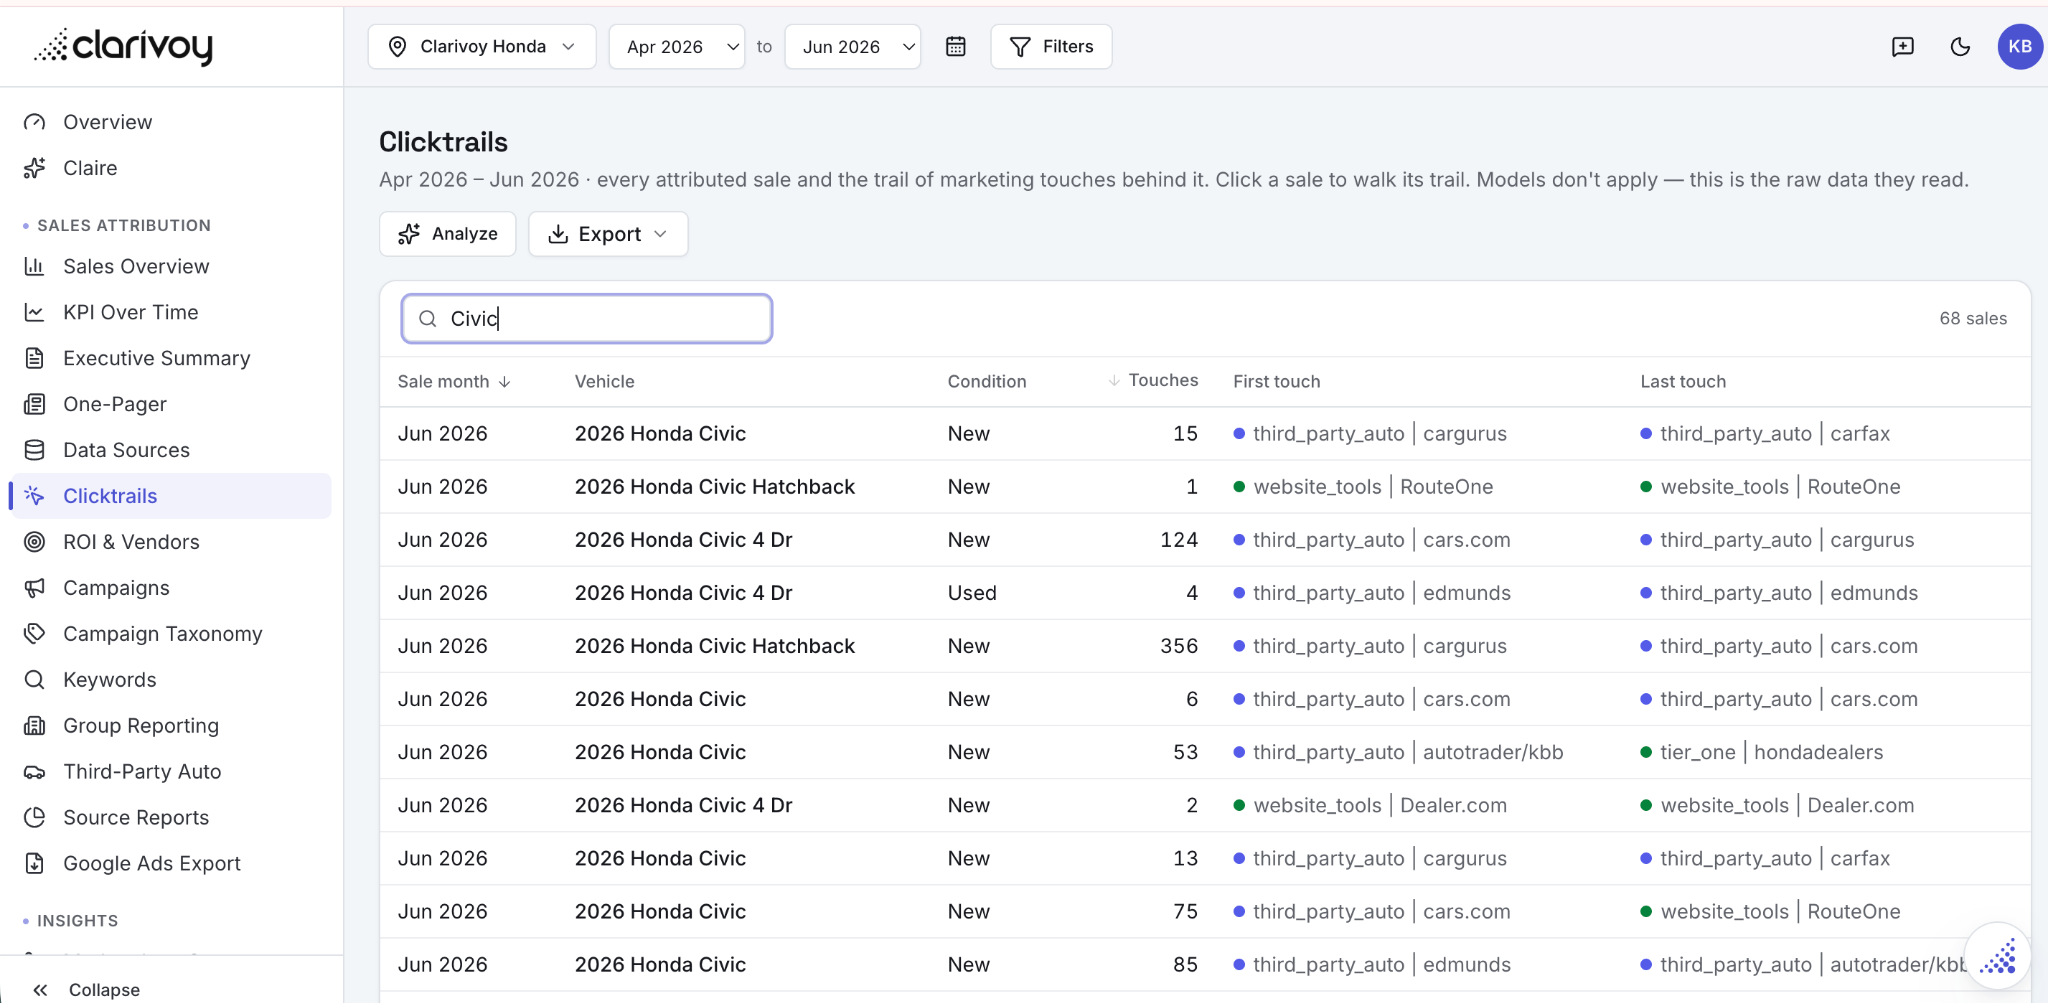Collapse the sidebar

pos(86,989)
